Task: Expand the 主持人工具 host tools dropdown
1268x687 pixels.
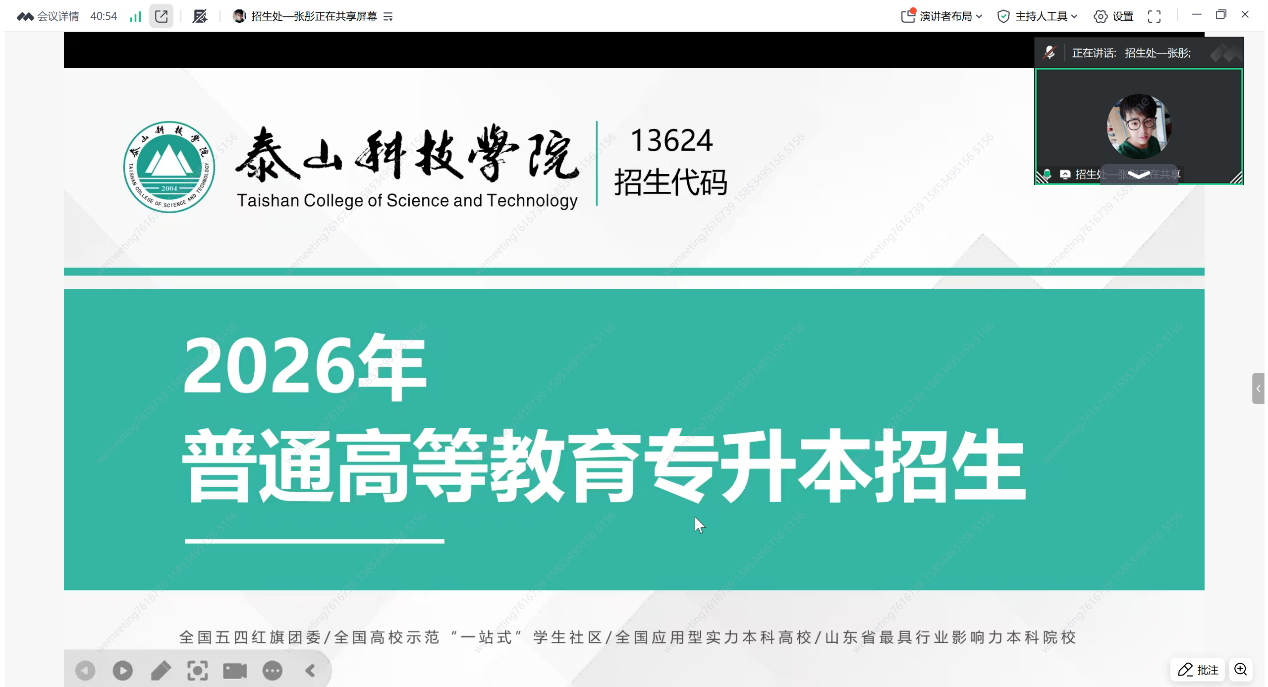Action: [1038, 16]
